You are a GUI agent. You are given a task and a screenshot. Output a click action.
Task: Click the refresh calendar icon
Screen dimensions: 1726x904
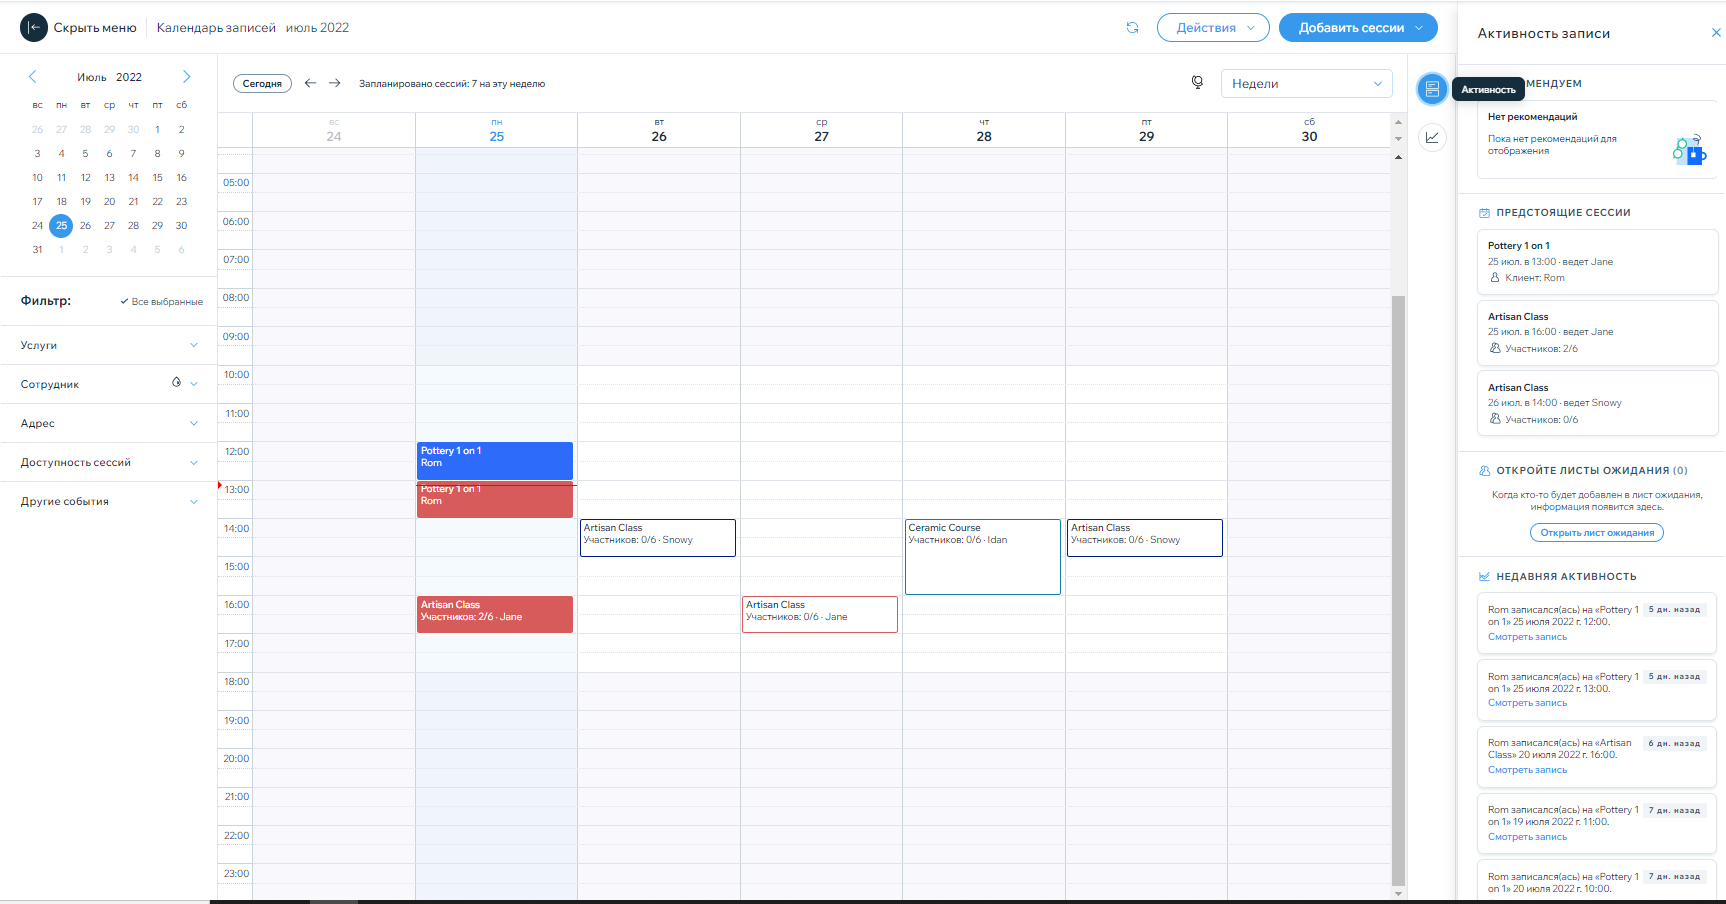(1132, 28)
